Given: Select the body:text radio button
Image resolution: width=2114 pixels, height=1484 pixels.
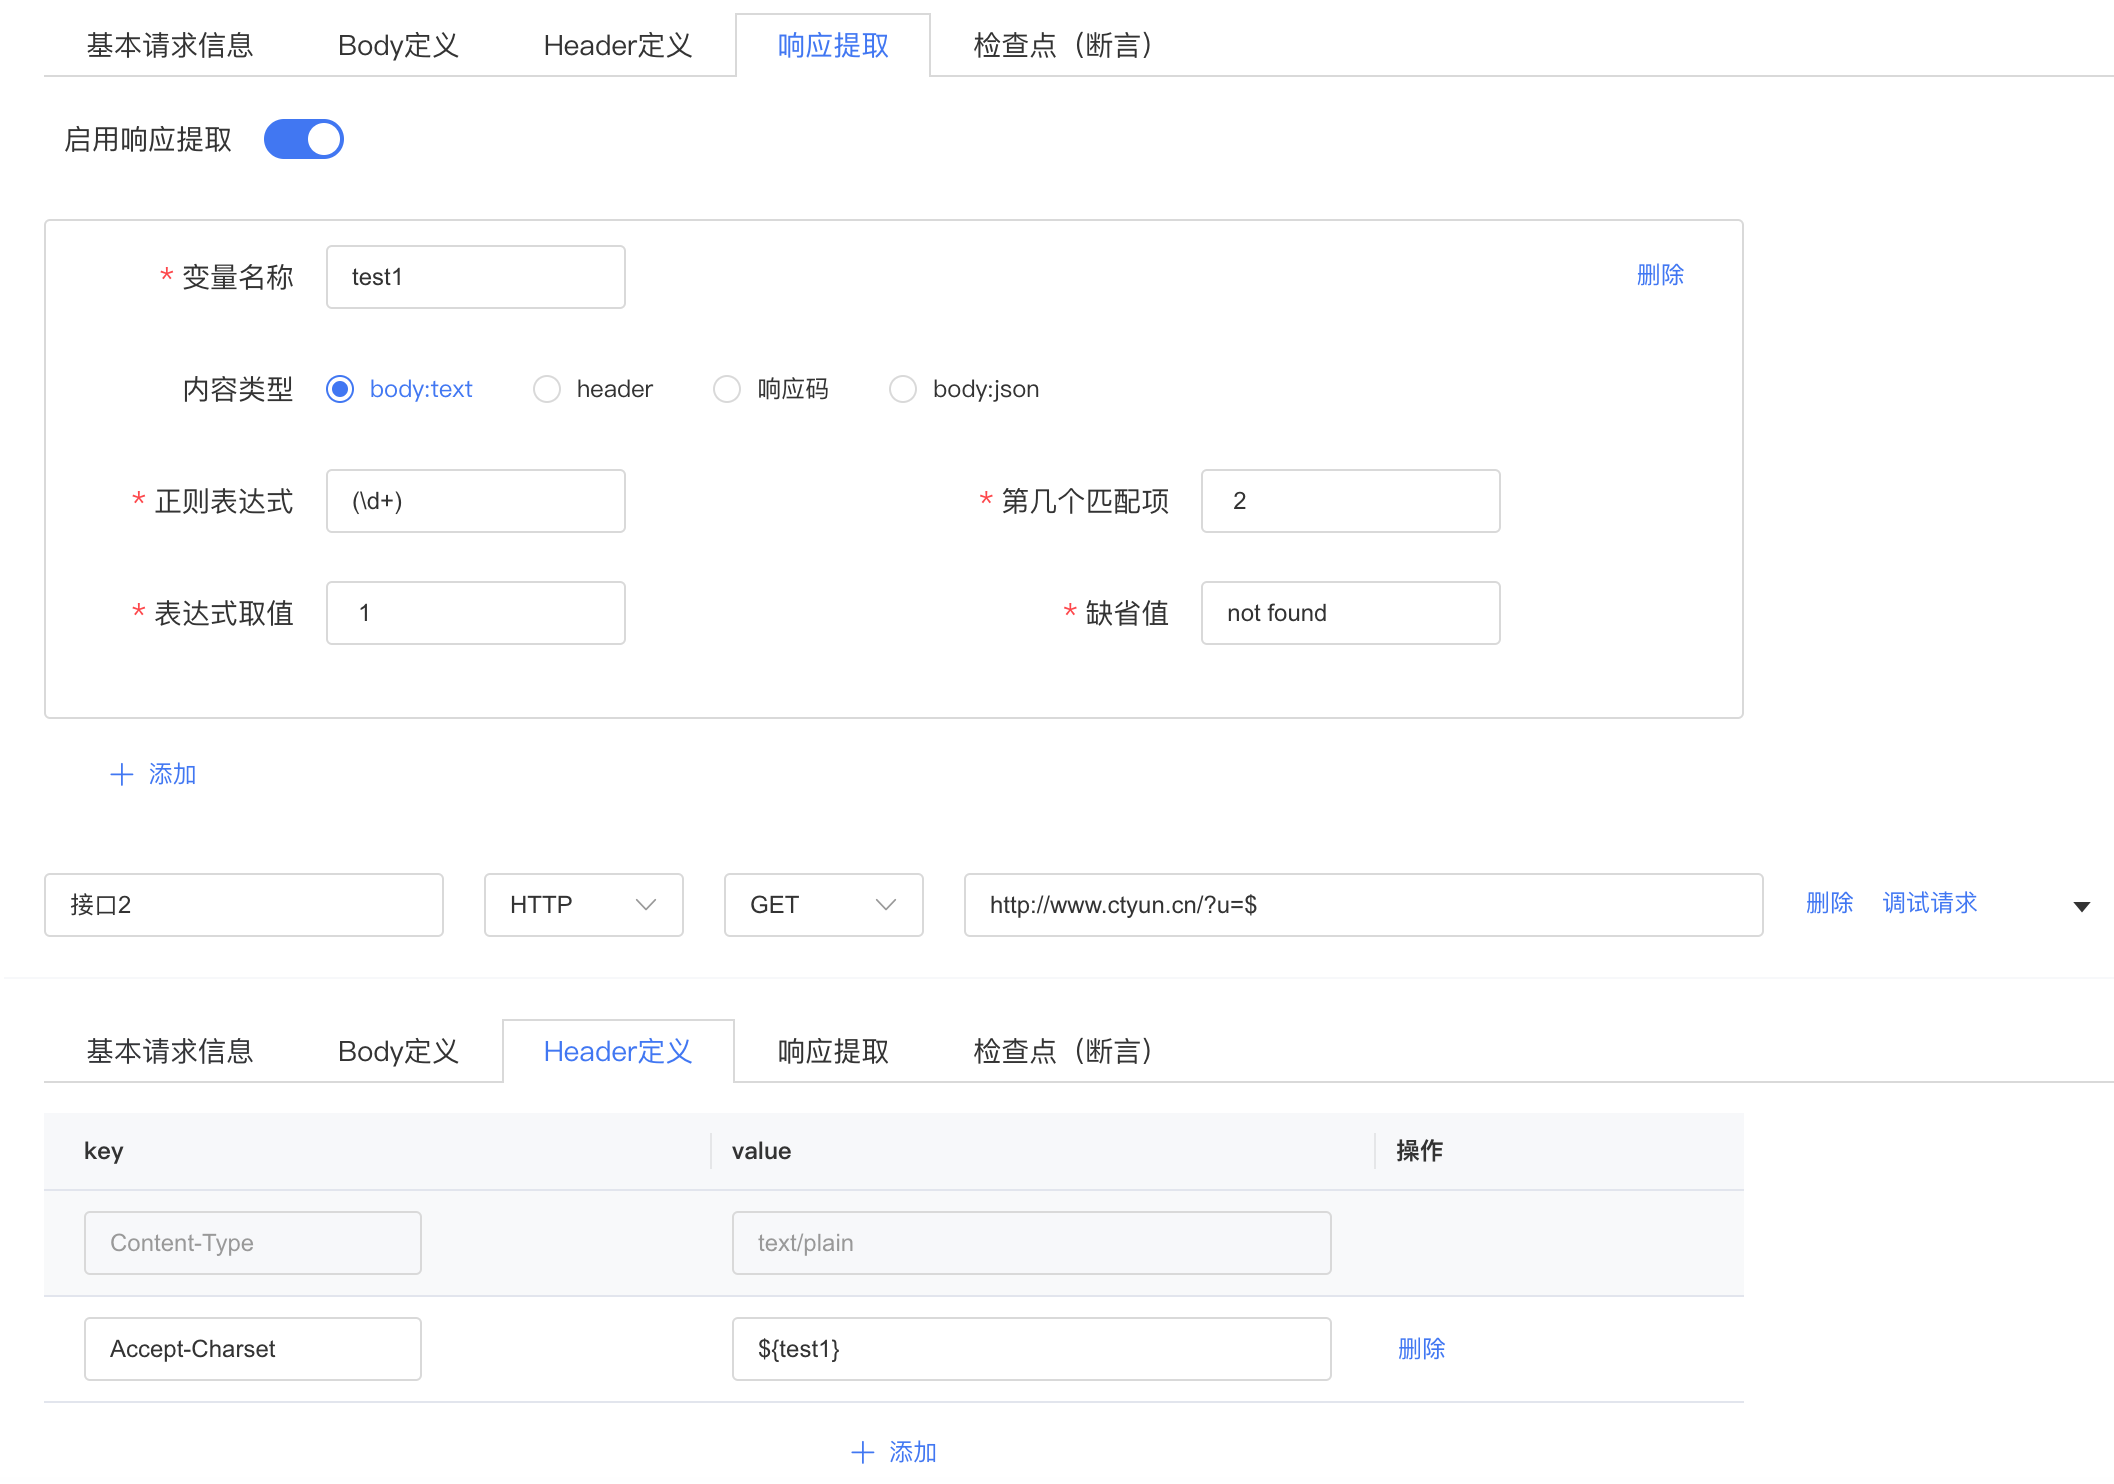Looking at the screenshot, I should tap(340, 389).
